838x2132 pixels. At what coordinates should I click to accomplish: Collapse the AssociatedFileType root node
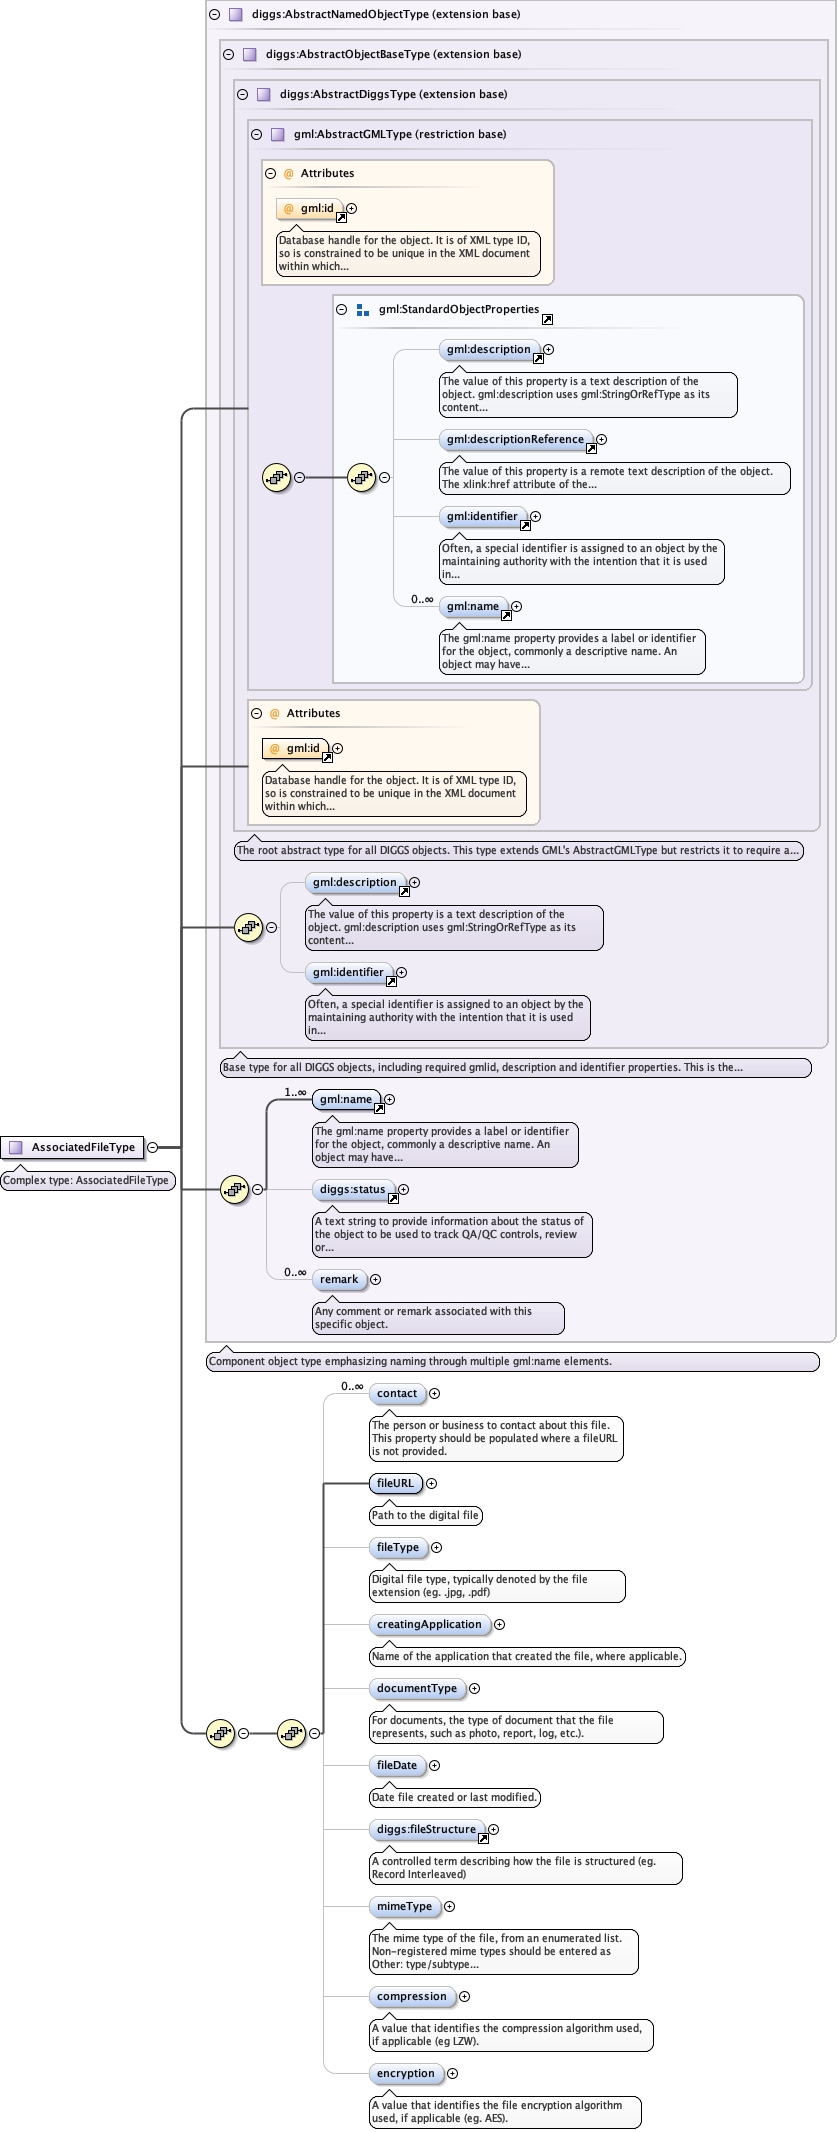(x=152, y=1147)
